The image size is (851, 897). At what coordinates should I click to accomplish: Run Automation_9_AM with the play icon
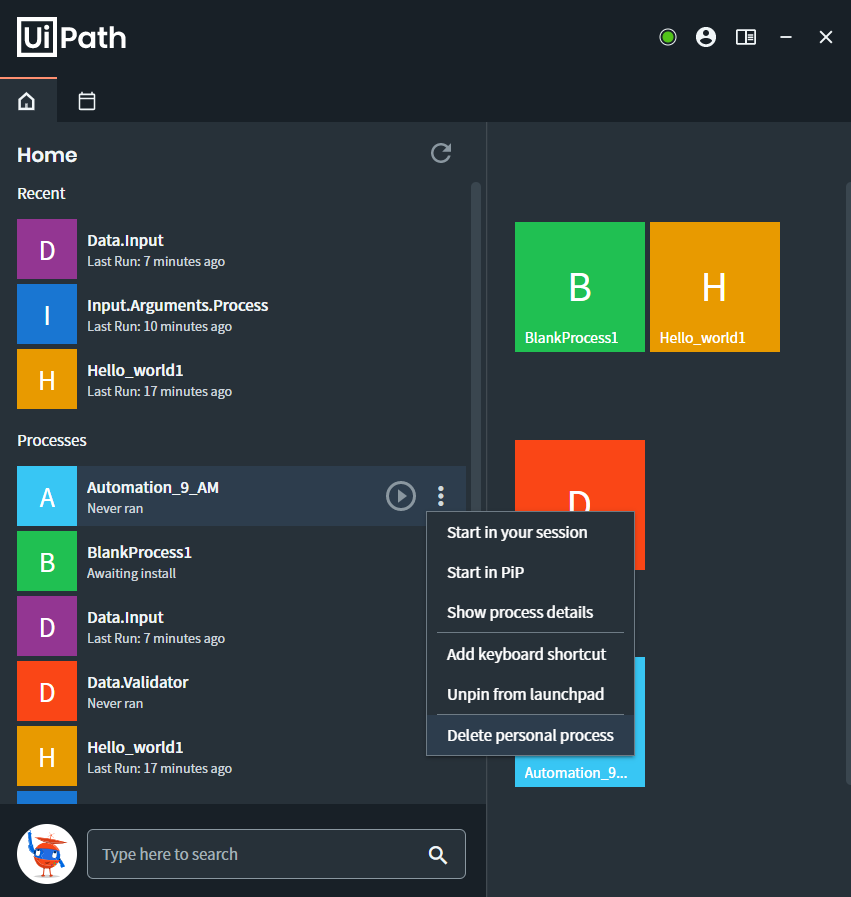coord(401,496)
